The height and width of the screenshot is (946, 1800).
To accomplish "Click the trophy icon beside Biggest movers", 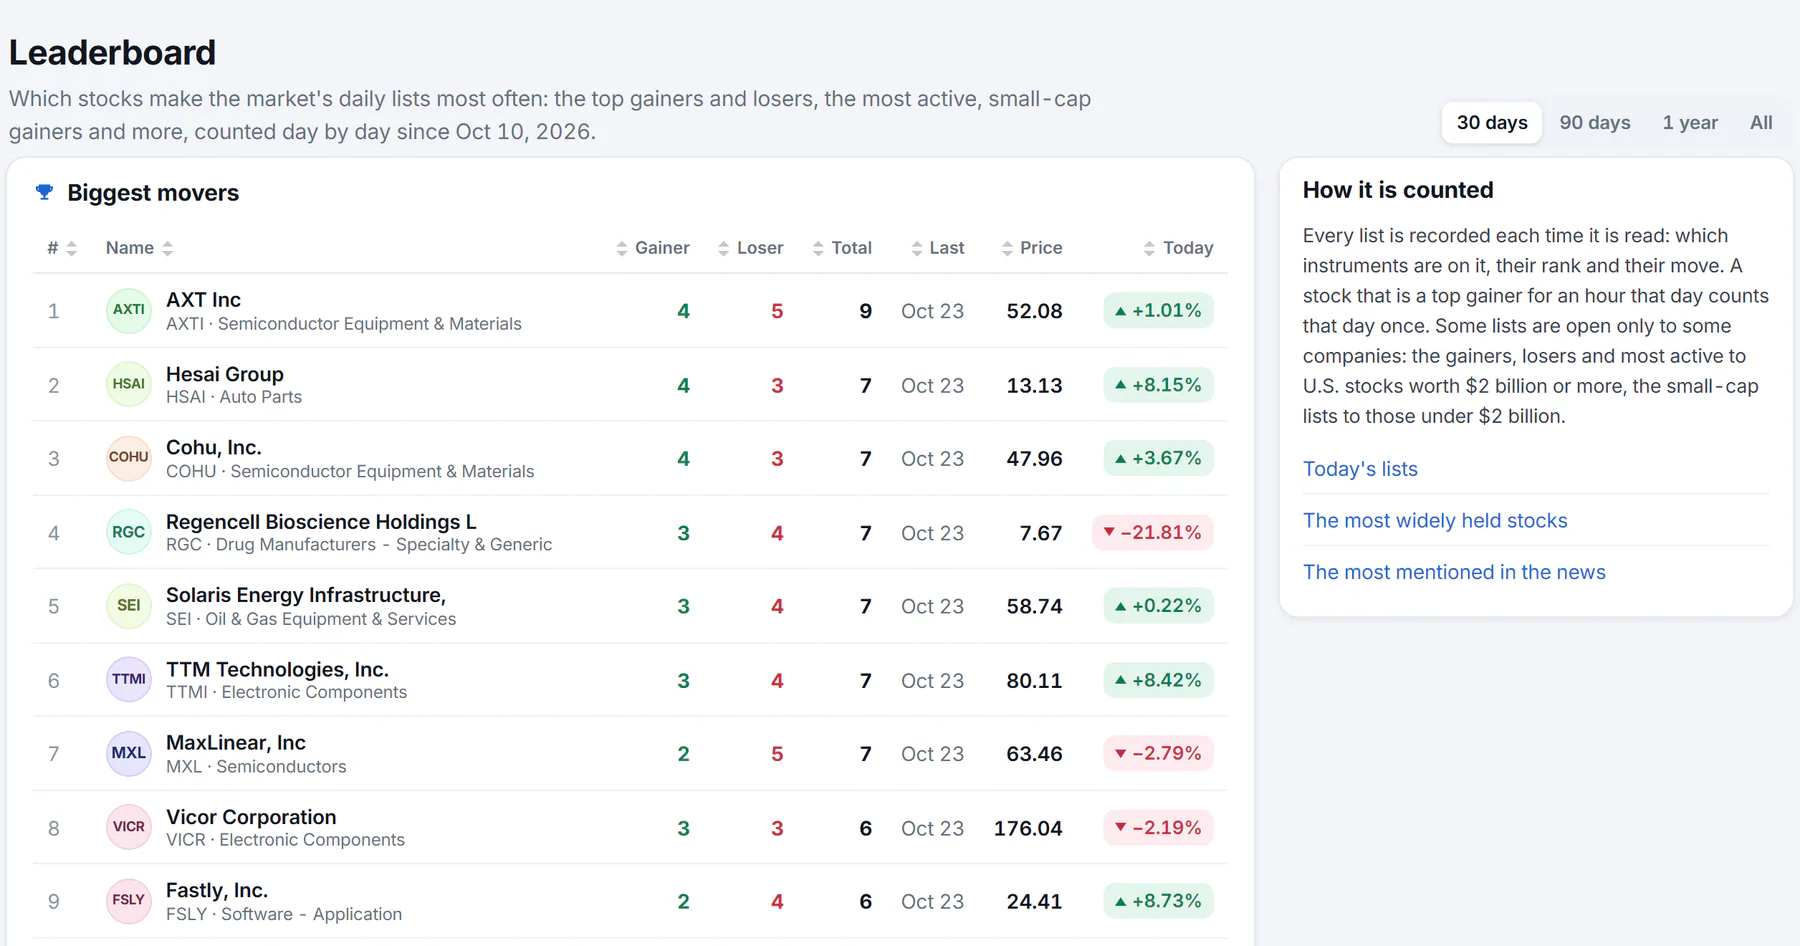I will pyautogui.click(x=44, y=192).
